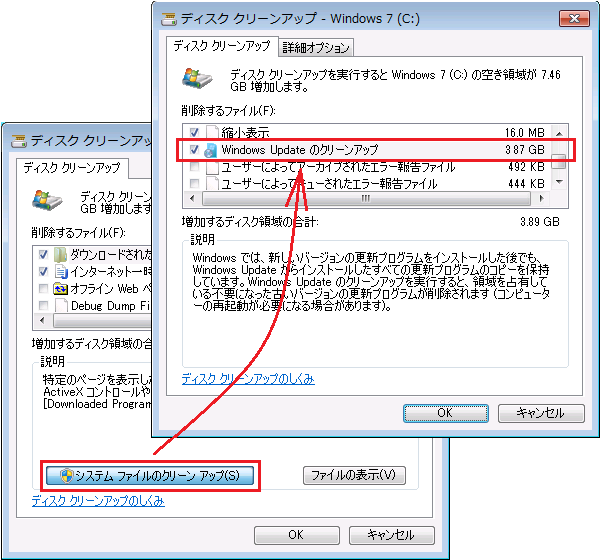Check the ユーザーによってキューされたエラー報告ファイル checkbox
The width and height of the screenshot is (600, 560).
coord(194,184)
